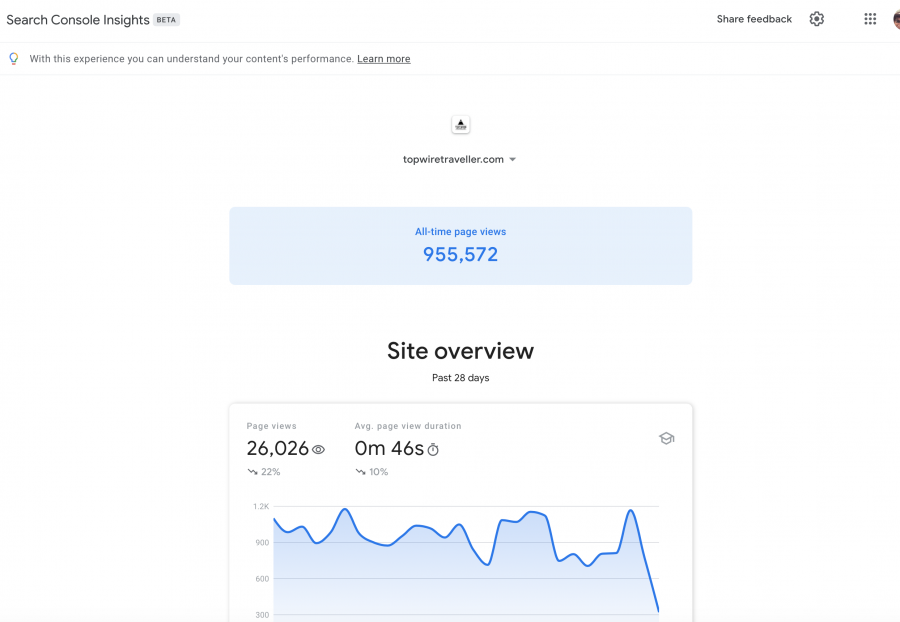Click the downward trend arrow near 10%
The height and width of the screenshot is (622, 900).
tap(360, 472)
